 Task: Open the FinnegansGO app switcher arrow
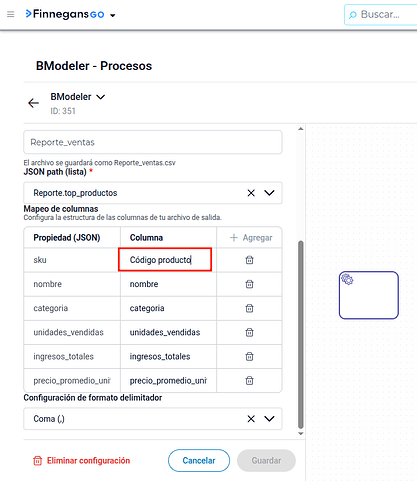point(113,15)
